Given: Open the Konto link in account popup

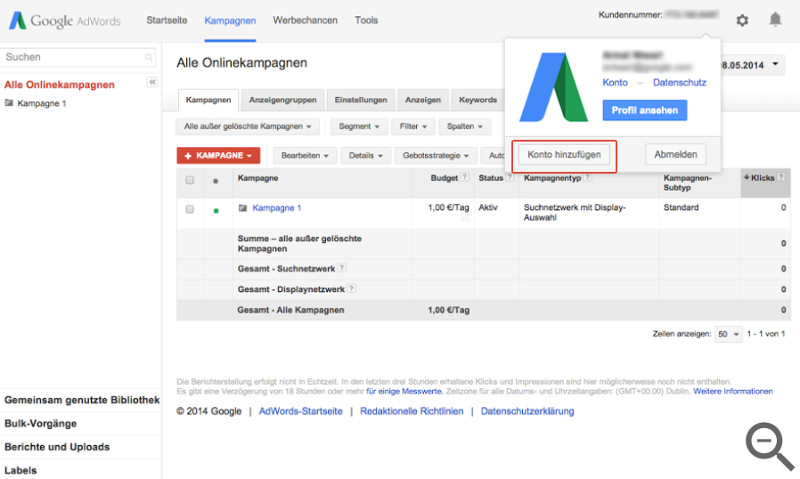Looking at the screenshot, I should (x=615, y=83).
